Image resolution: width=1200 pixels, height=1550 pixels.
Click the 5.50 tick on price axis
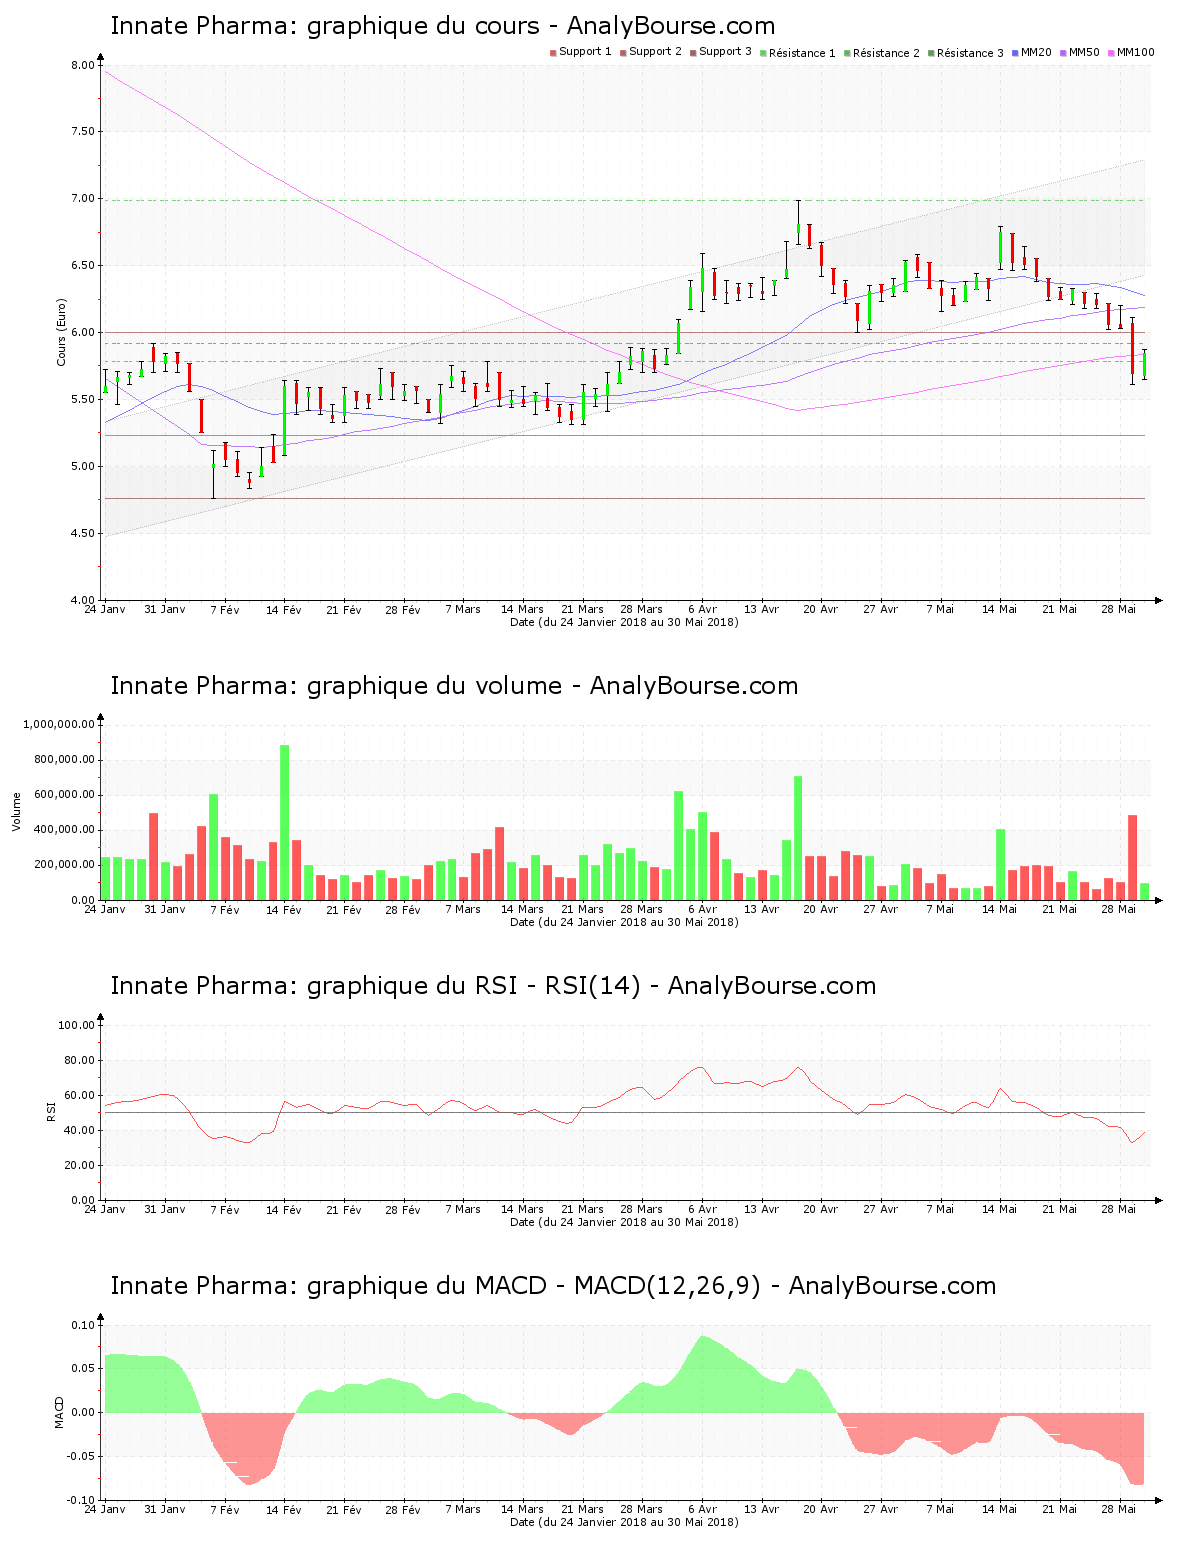click(x=83, y=399)
